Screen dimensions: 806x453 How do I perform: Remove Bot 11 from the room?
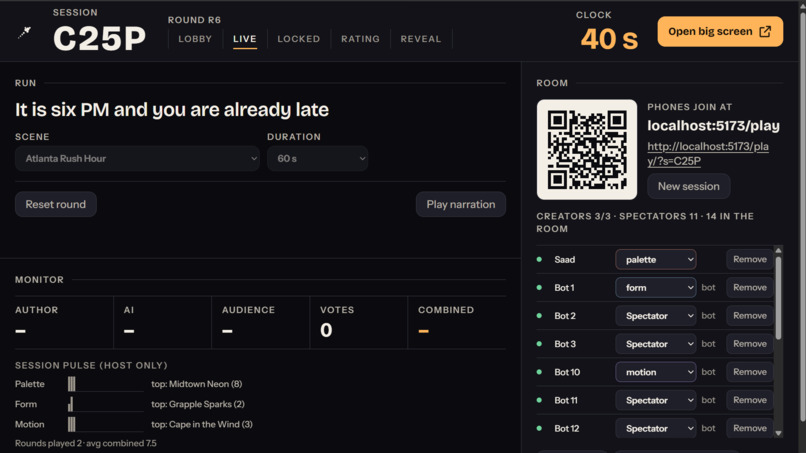[749, 400]
